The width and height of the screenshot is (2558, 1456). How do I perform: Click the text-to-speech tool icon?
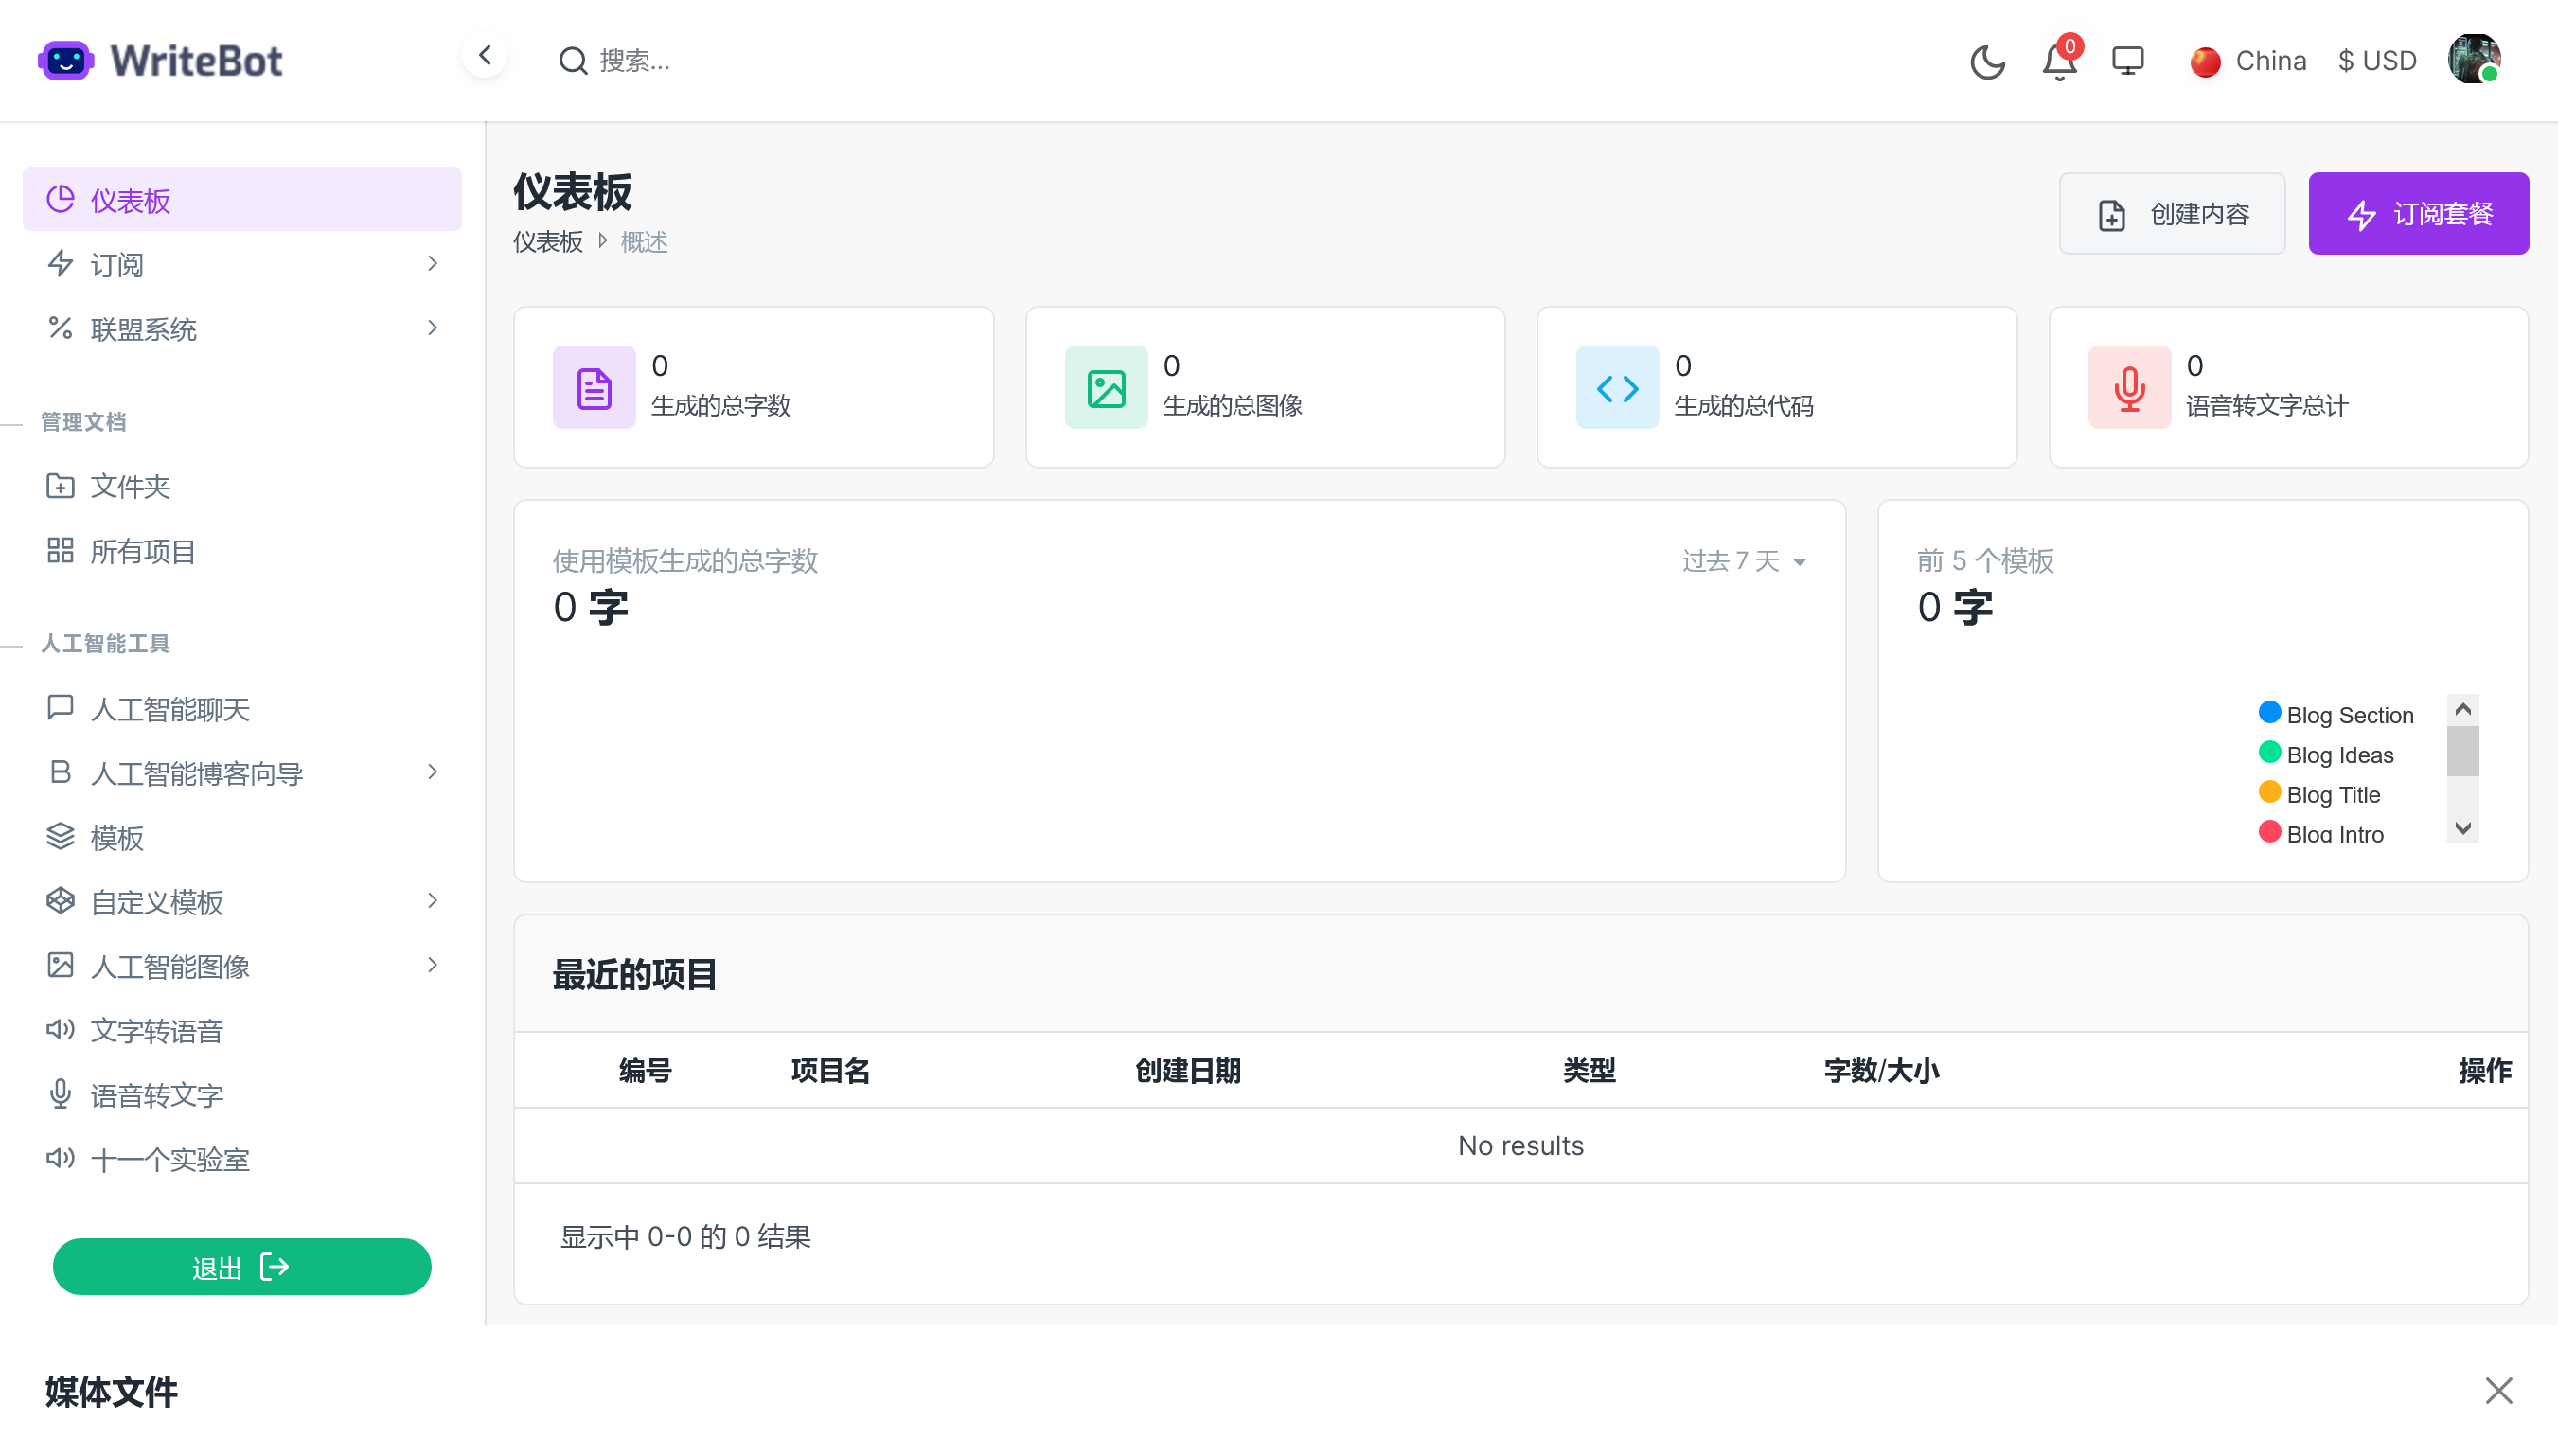click(62, 1031)
